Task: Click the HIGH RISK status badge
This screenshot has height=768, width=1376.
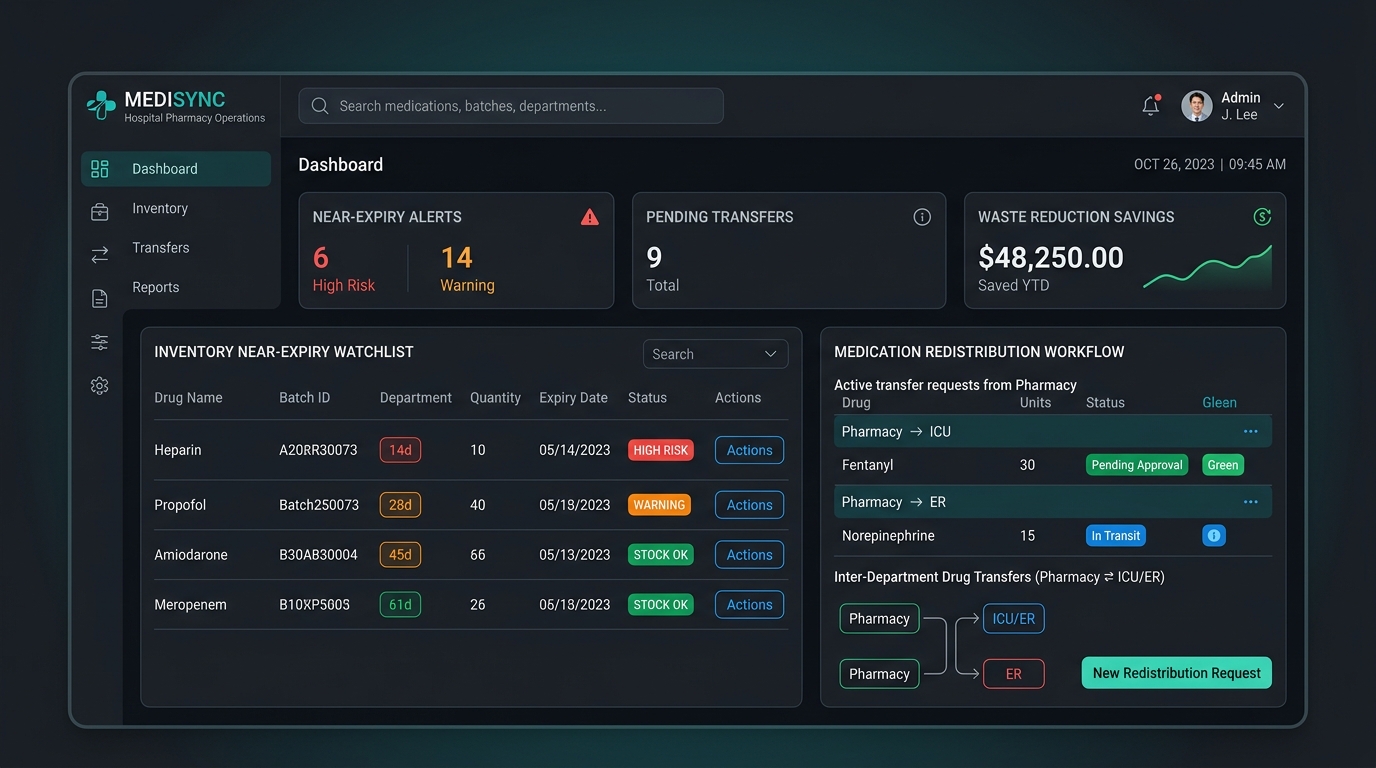Action: click(x=661, y=450)
